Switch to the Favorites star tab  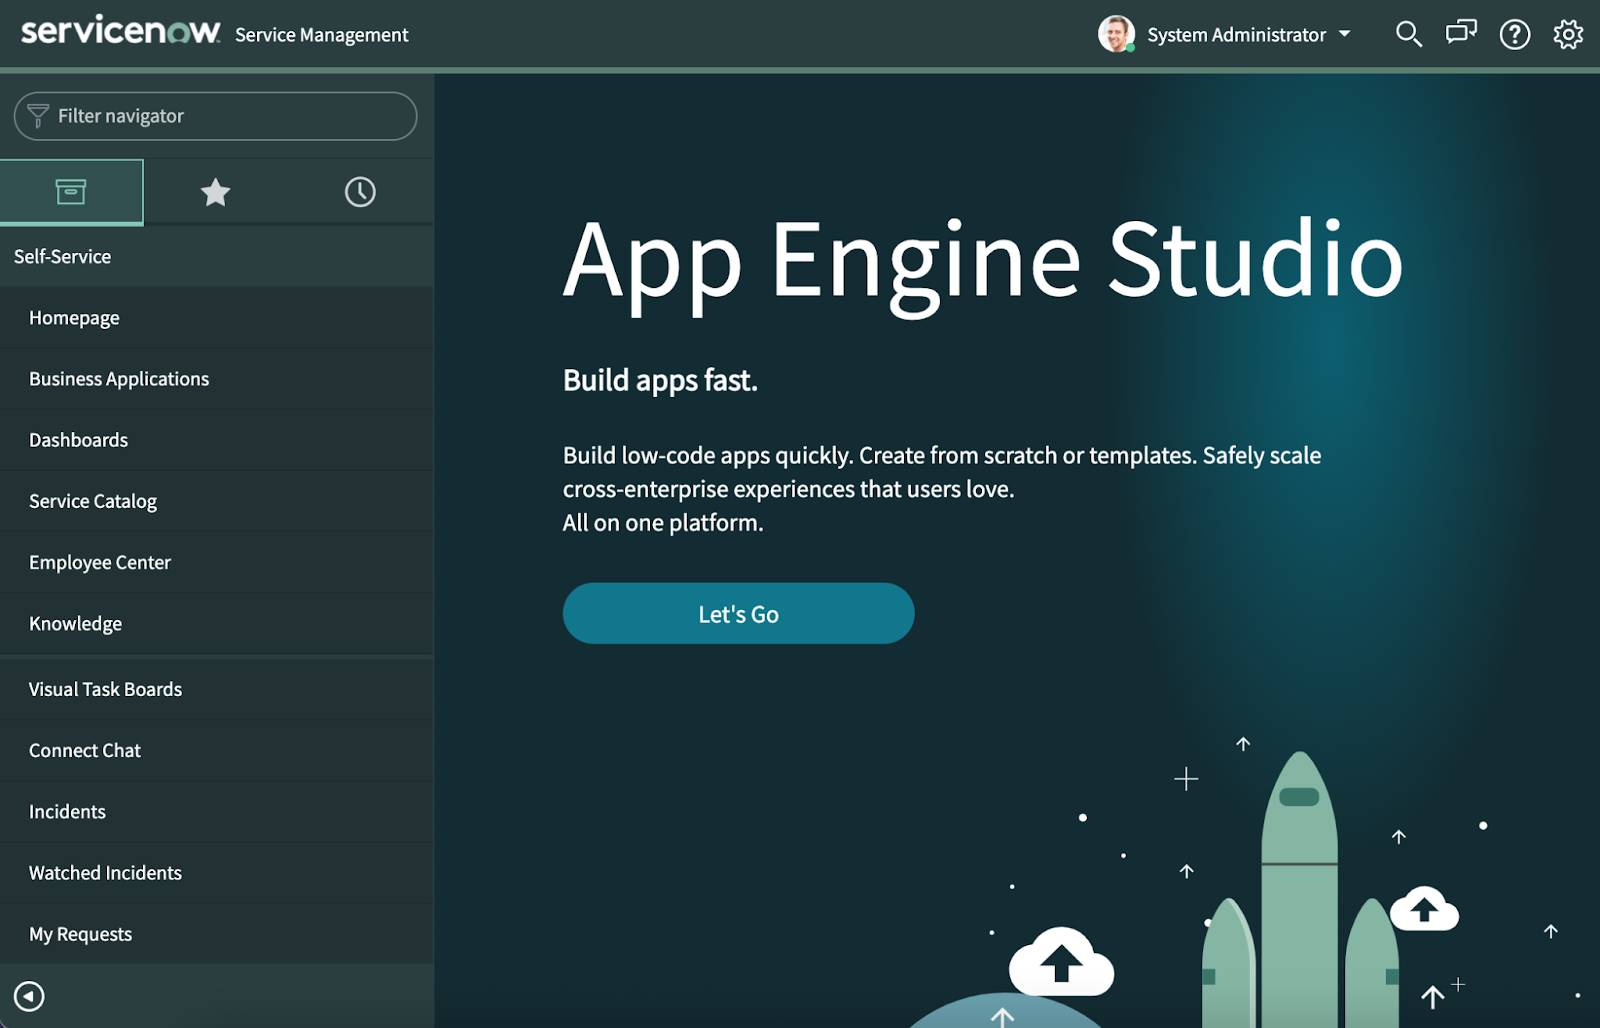215,192
